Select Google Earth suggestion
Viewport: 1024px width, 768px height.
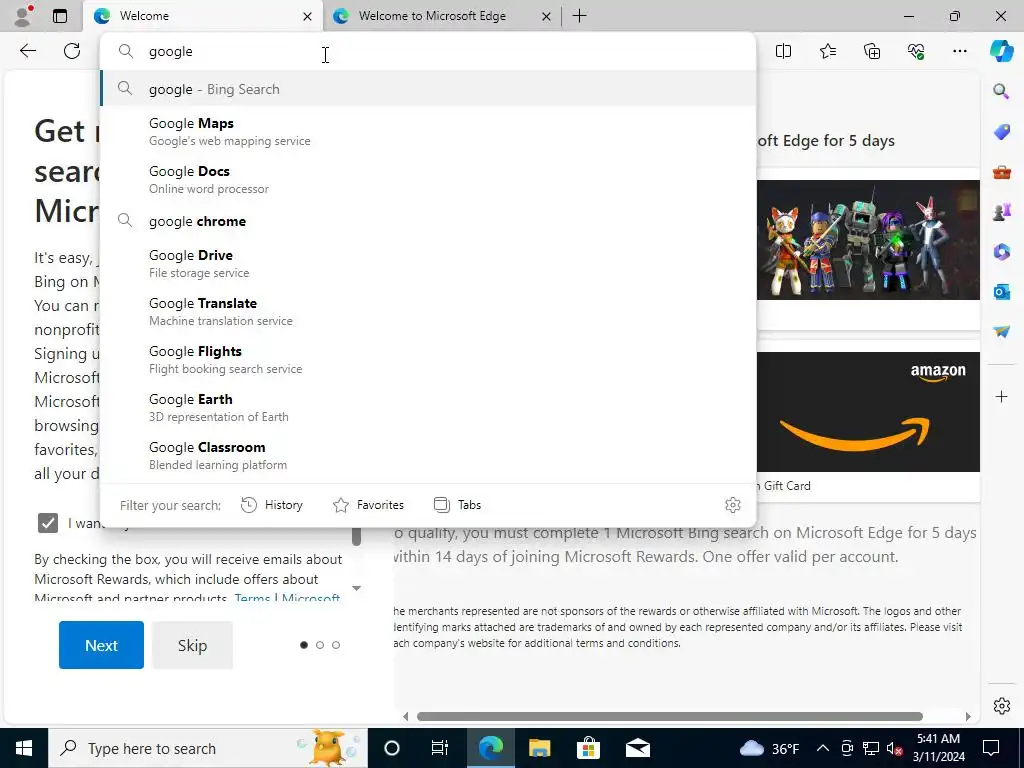428,408
